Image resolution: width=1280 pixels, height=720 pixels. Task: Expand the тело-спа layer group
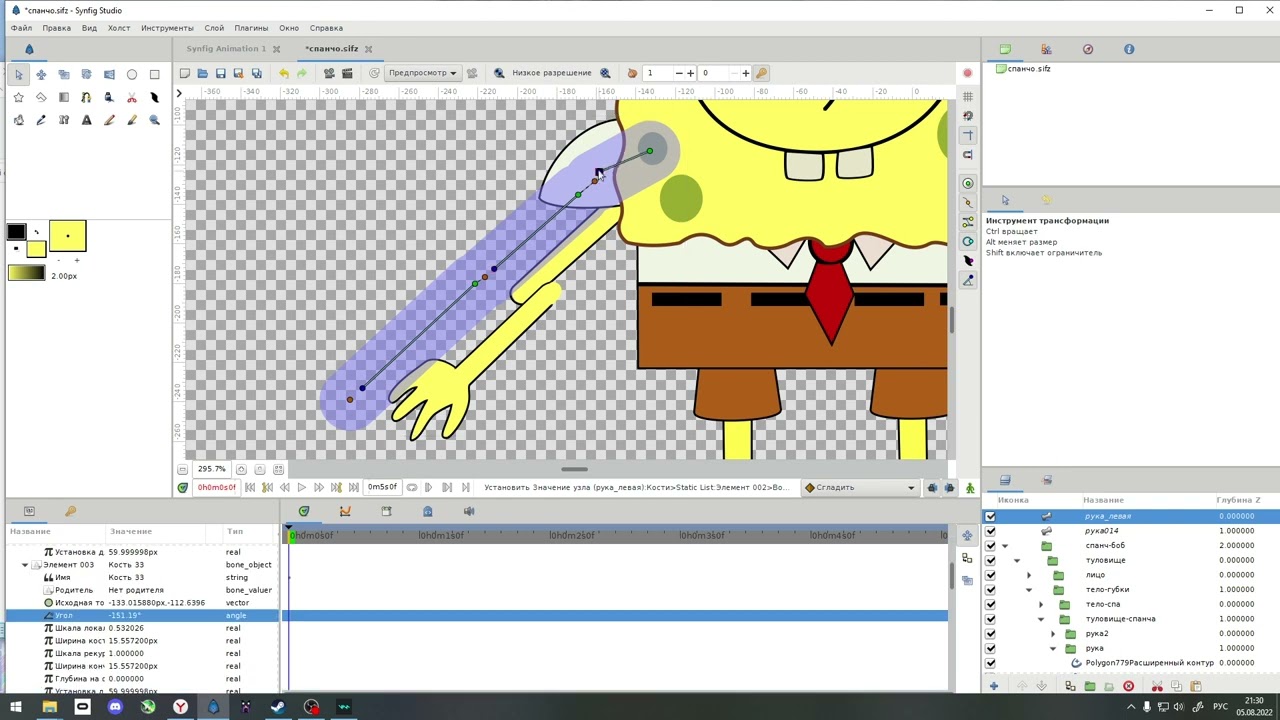[1041, 604]
